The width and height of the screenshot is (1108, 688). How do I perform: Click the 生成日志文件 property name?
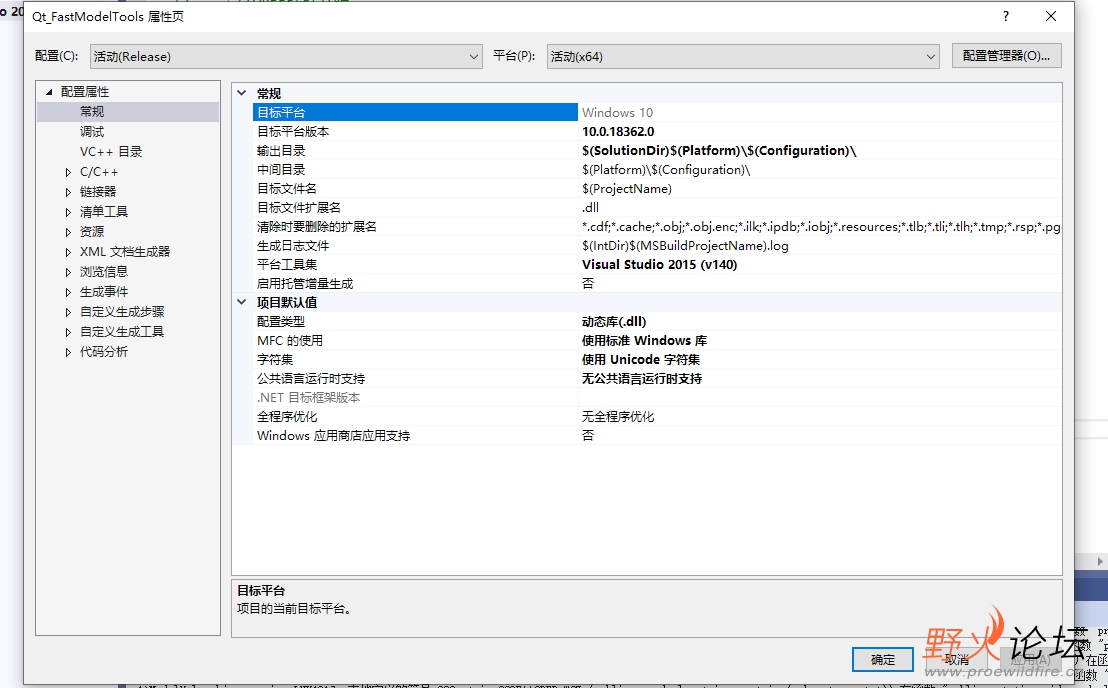click(293, 246)
